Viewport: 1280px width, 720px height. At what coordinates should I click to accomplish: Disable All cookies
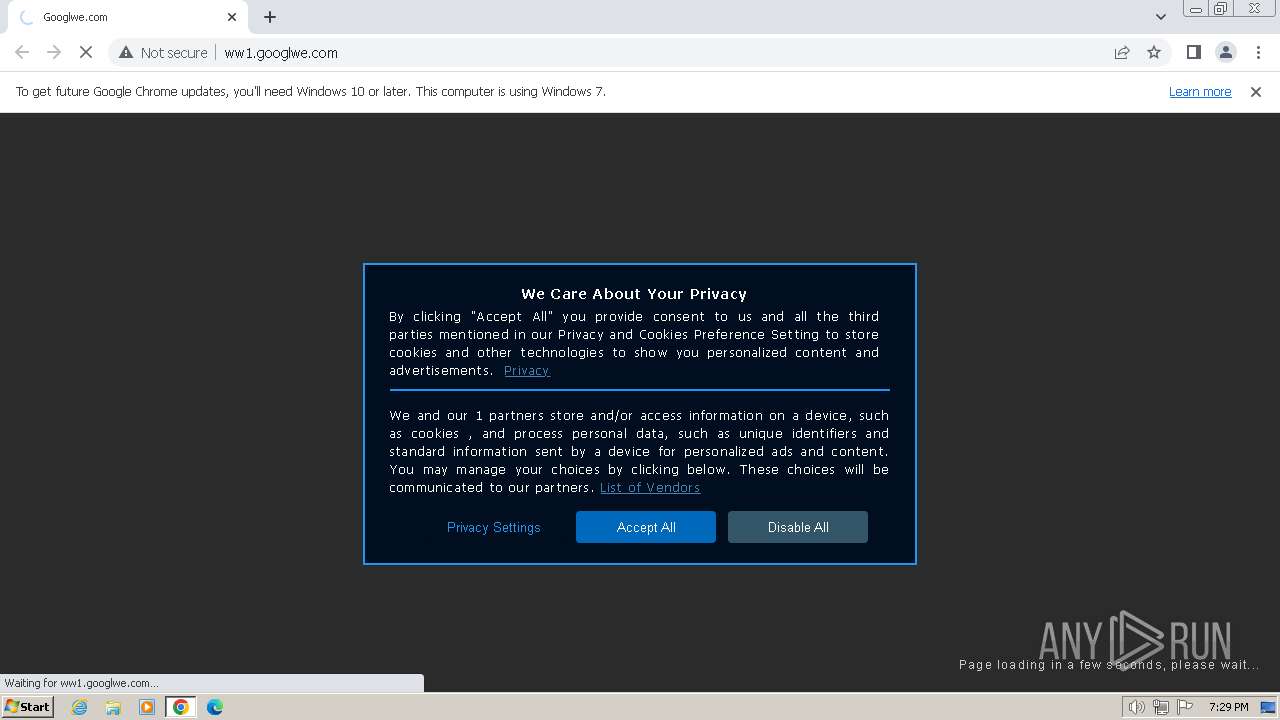click(x=798, y=527)
